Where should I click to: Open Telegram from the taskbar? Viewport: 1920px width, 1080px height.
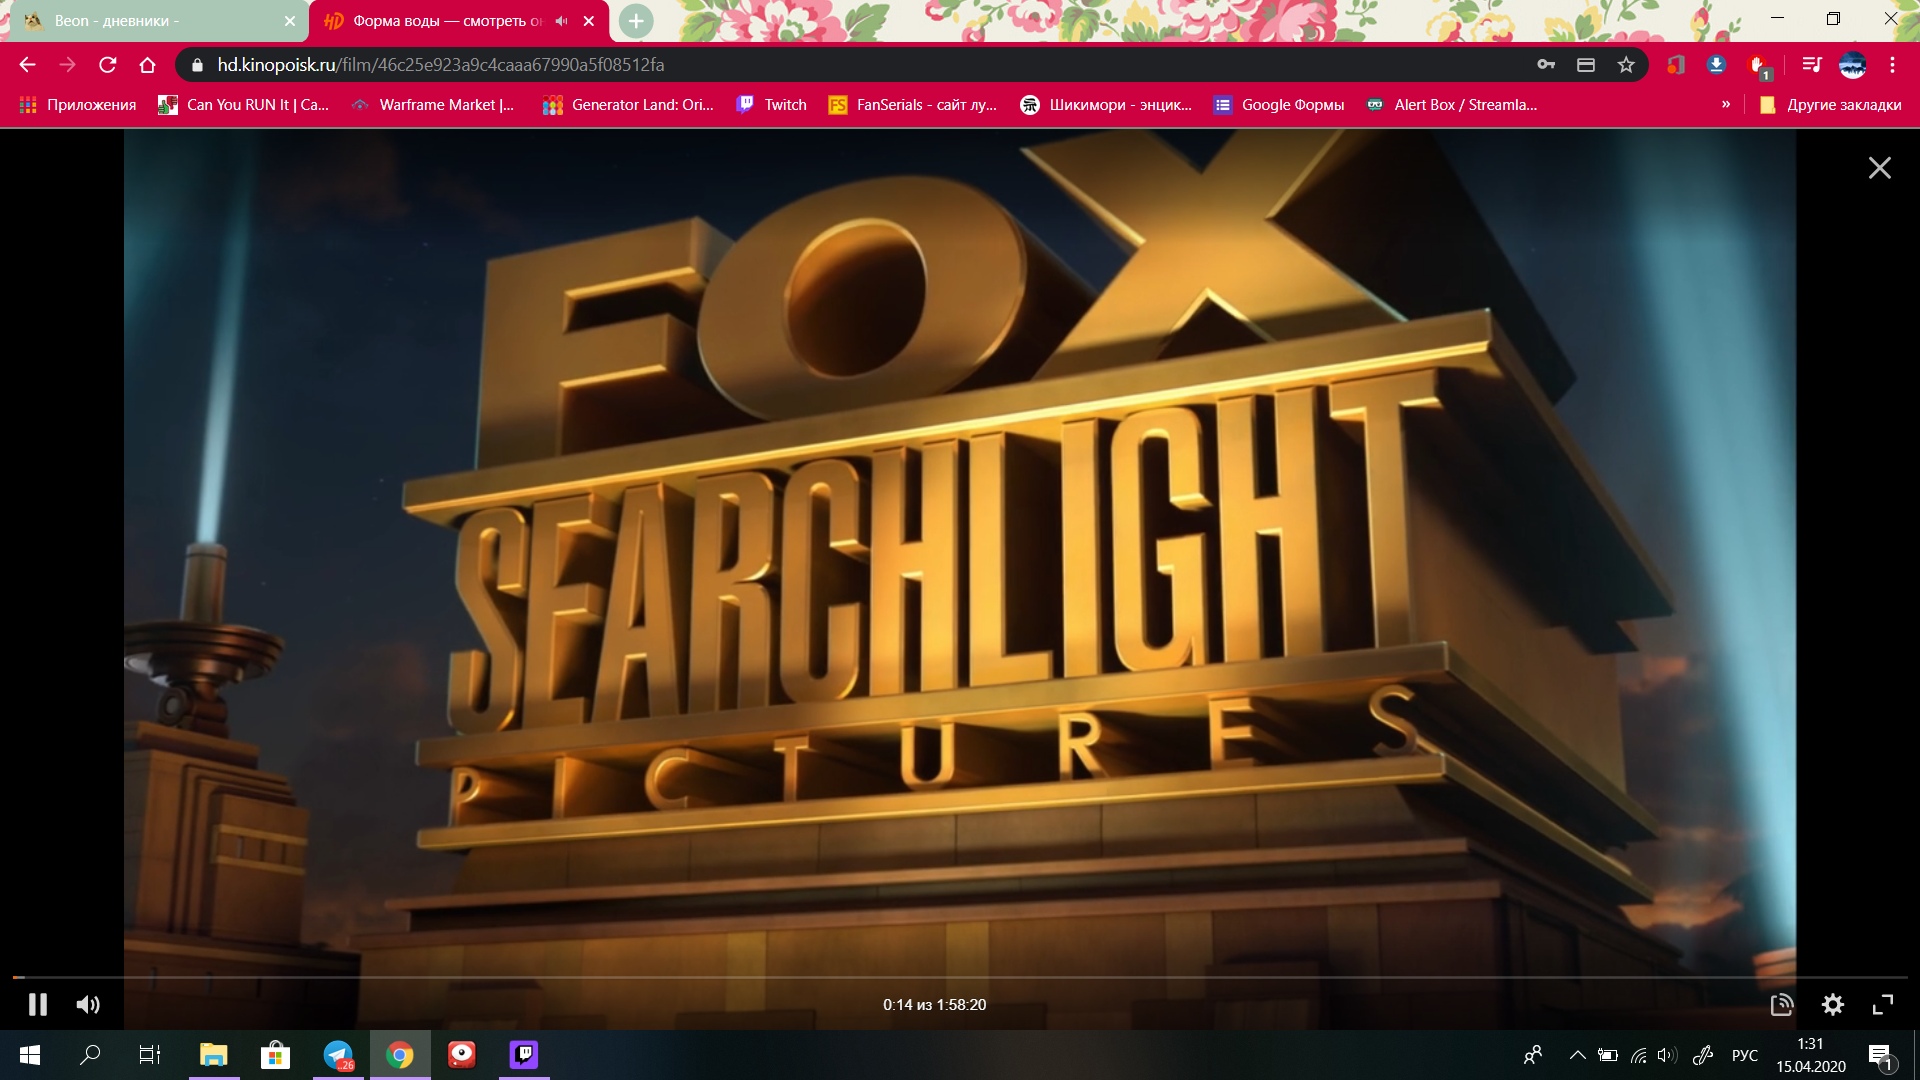(x=338, y=1055)
